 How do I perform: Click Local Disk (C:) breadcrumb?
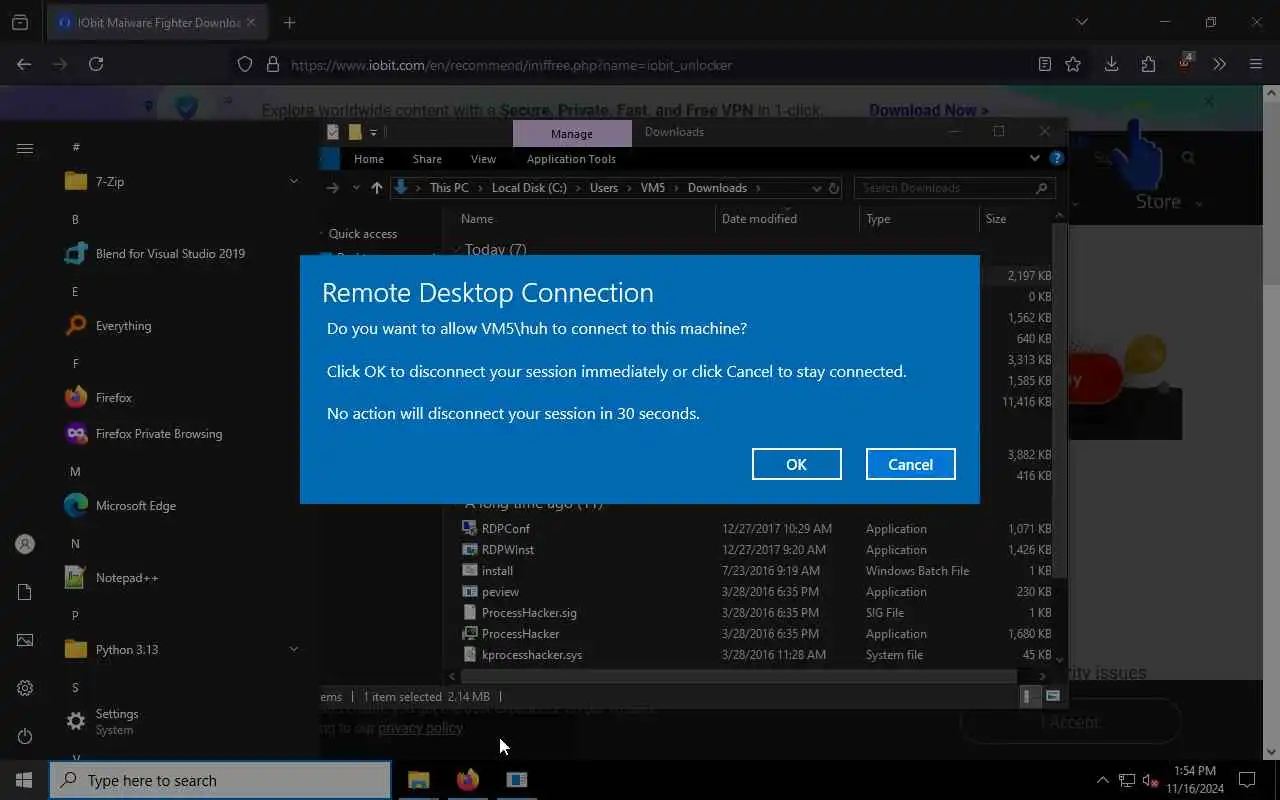coord(529,187)
